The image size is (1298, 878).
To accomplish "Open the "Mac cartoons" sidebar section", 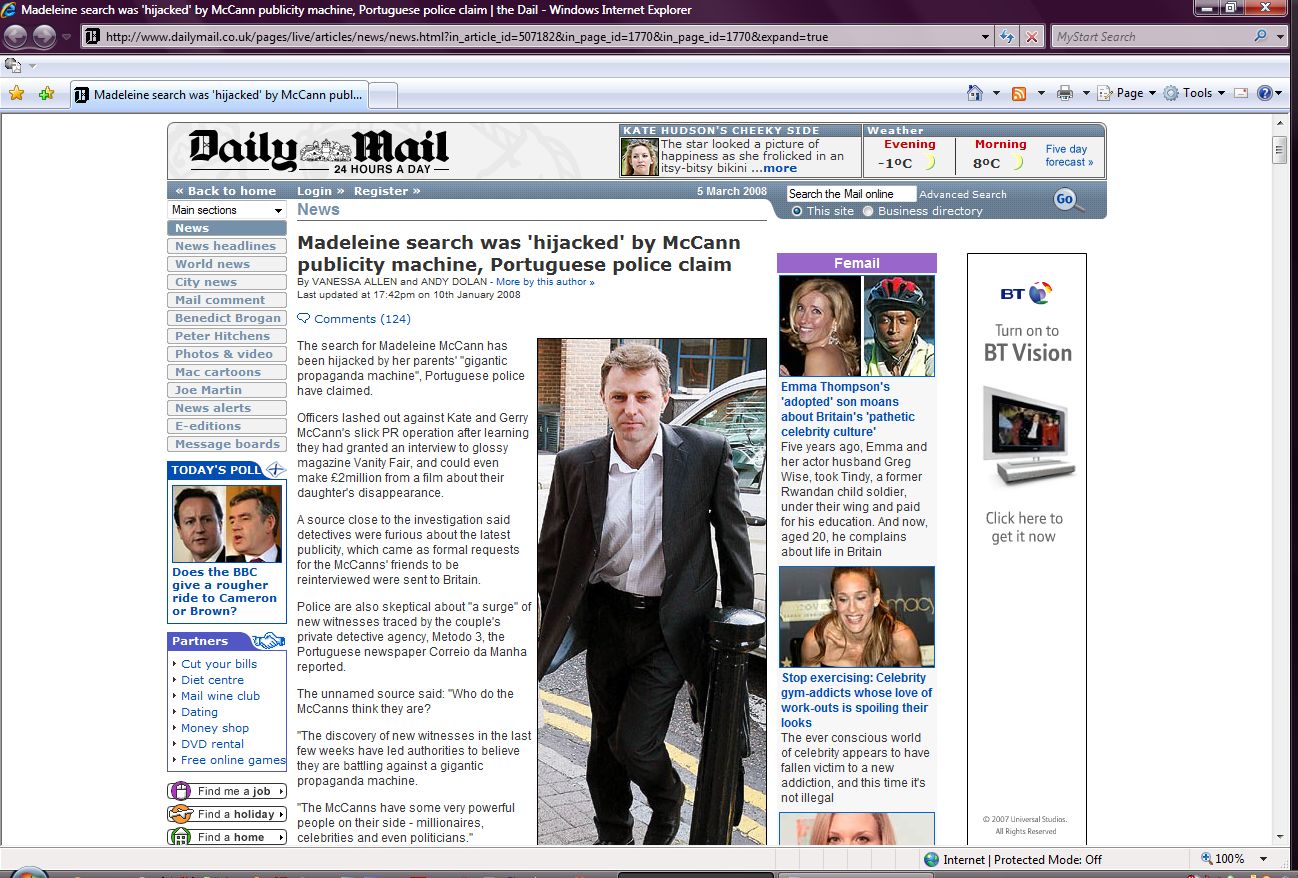I will pyautogui.click(x=217, y=372).
